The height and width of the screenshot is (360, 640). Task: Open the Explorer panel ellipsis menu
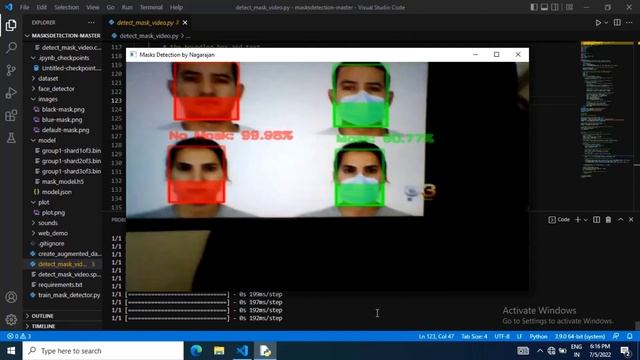[91, 22]
